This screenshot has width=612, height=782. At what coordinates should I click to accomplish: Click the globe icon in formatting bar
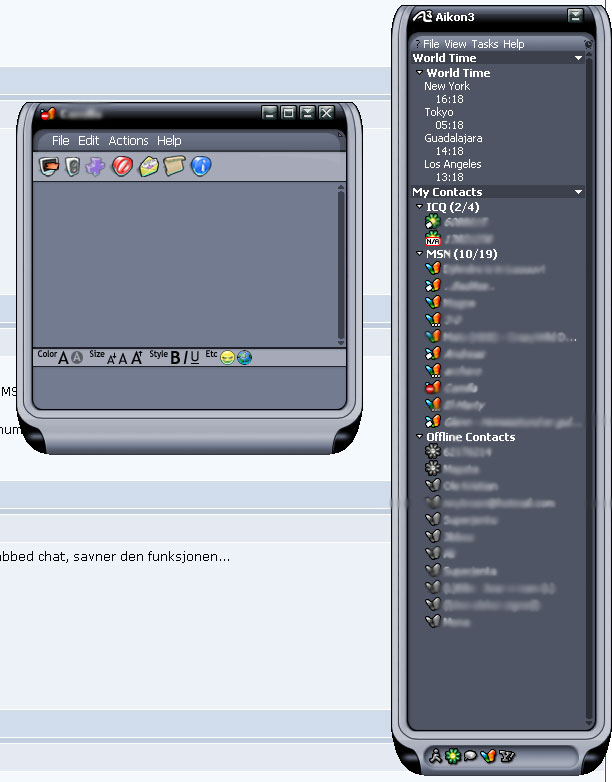pyautogui.click(x=244, y=358)
